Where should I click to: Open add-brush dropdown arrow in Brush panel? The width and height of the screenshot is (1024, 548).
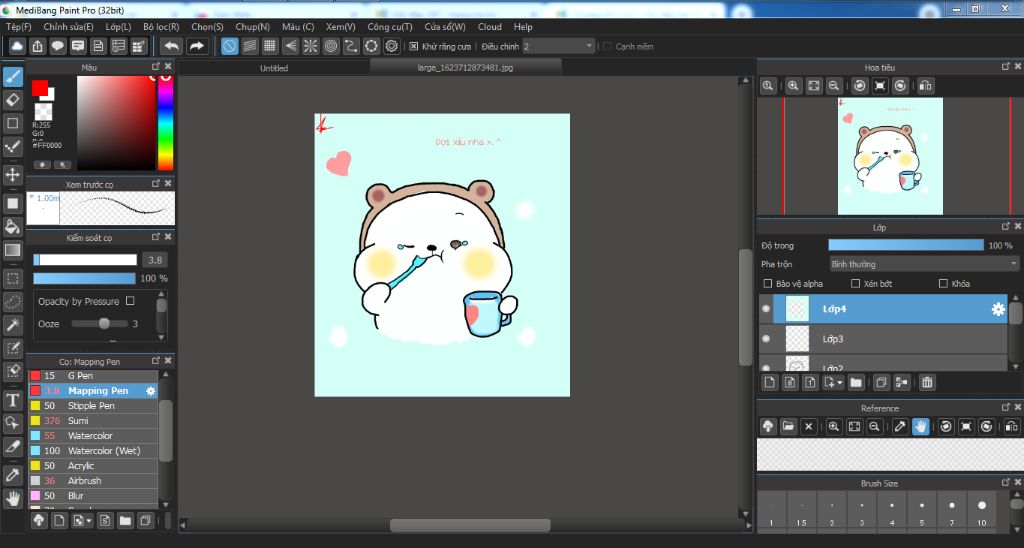[89, 521]
